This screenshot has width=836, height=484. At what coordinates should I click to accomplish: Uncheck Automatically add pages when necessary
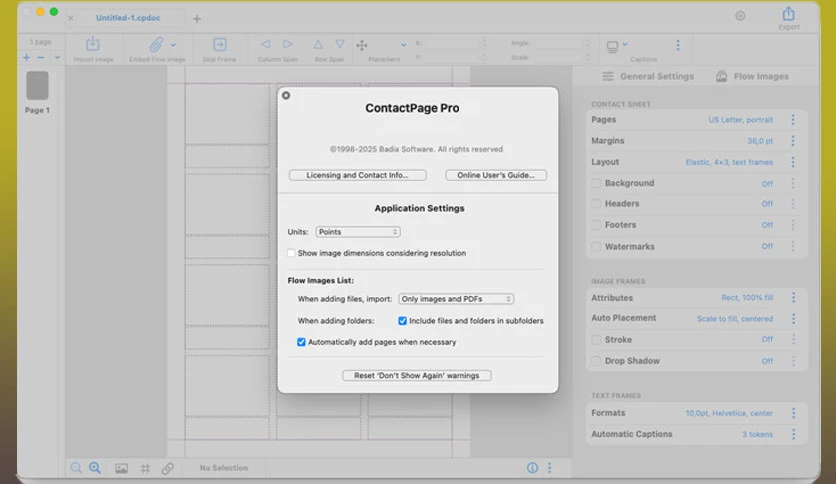click(x=301, y=342)
